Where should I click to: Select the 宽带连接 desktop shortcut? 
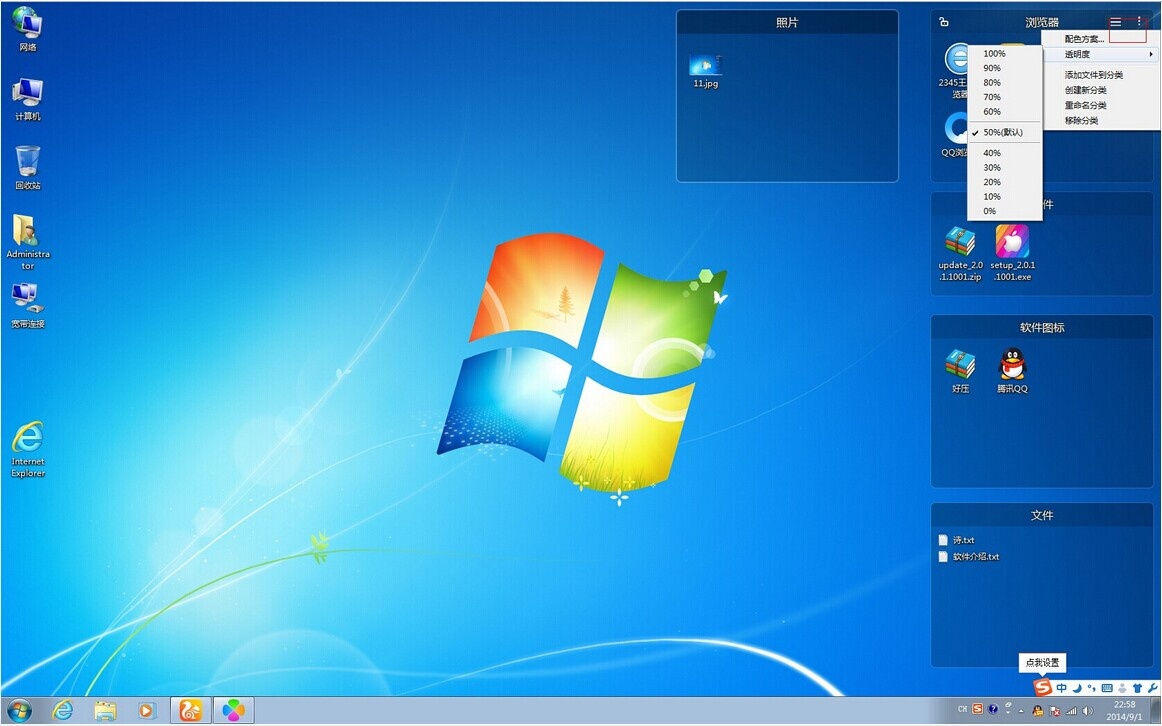coord(27,305)
